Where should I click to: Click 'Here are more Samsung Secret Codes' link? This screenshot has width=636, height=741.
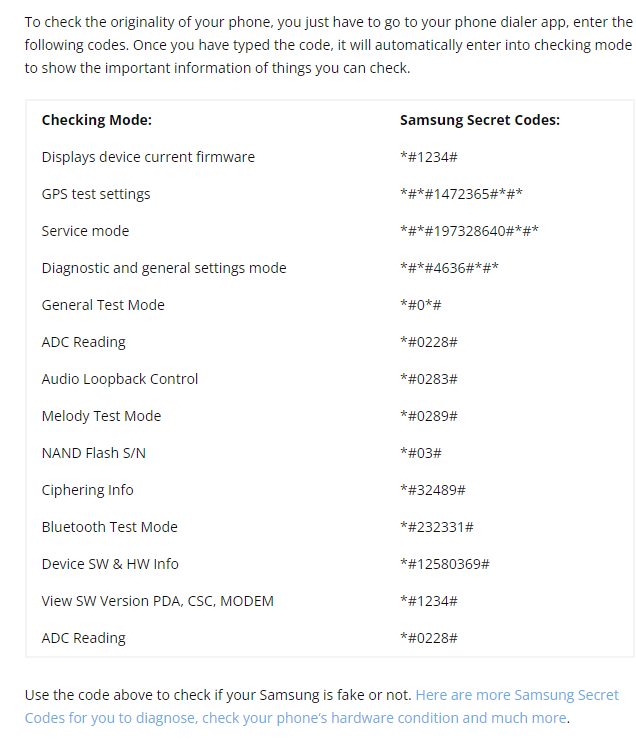click(517, 694)
